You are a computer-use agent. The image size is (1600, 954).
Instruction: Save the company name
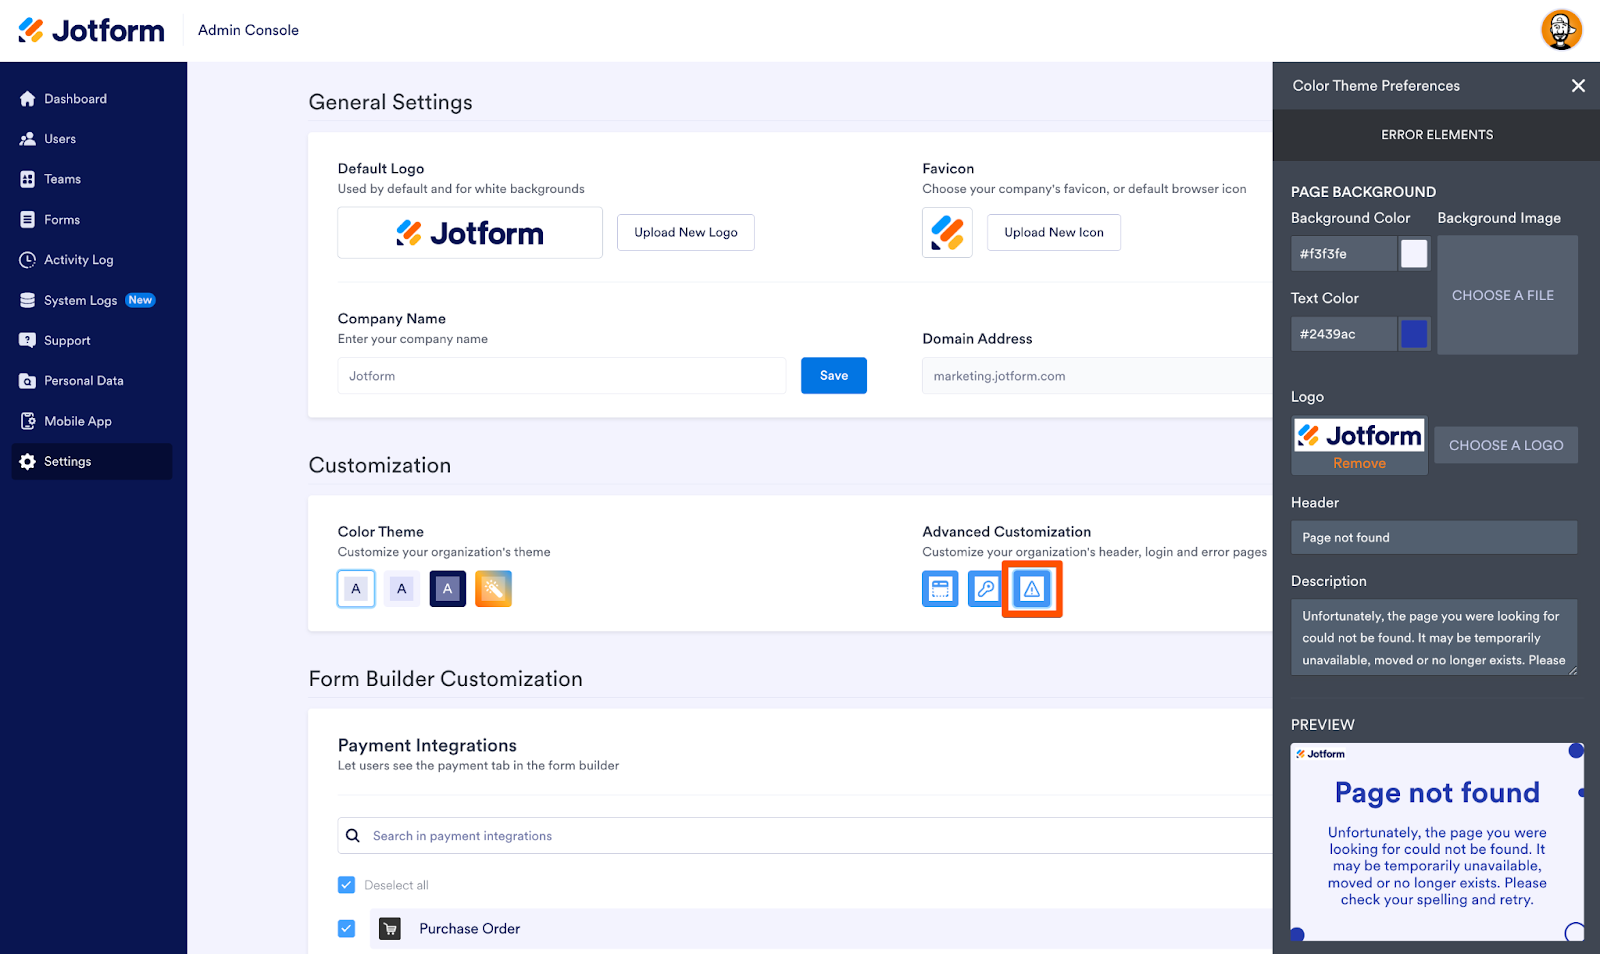(833, 376)
